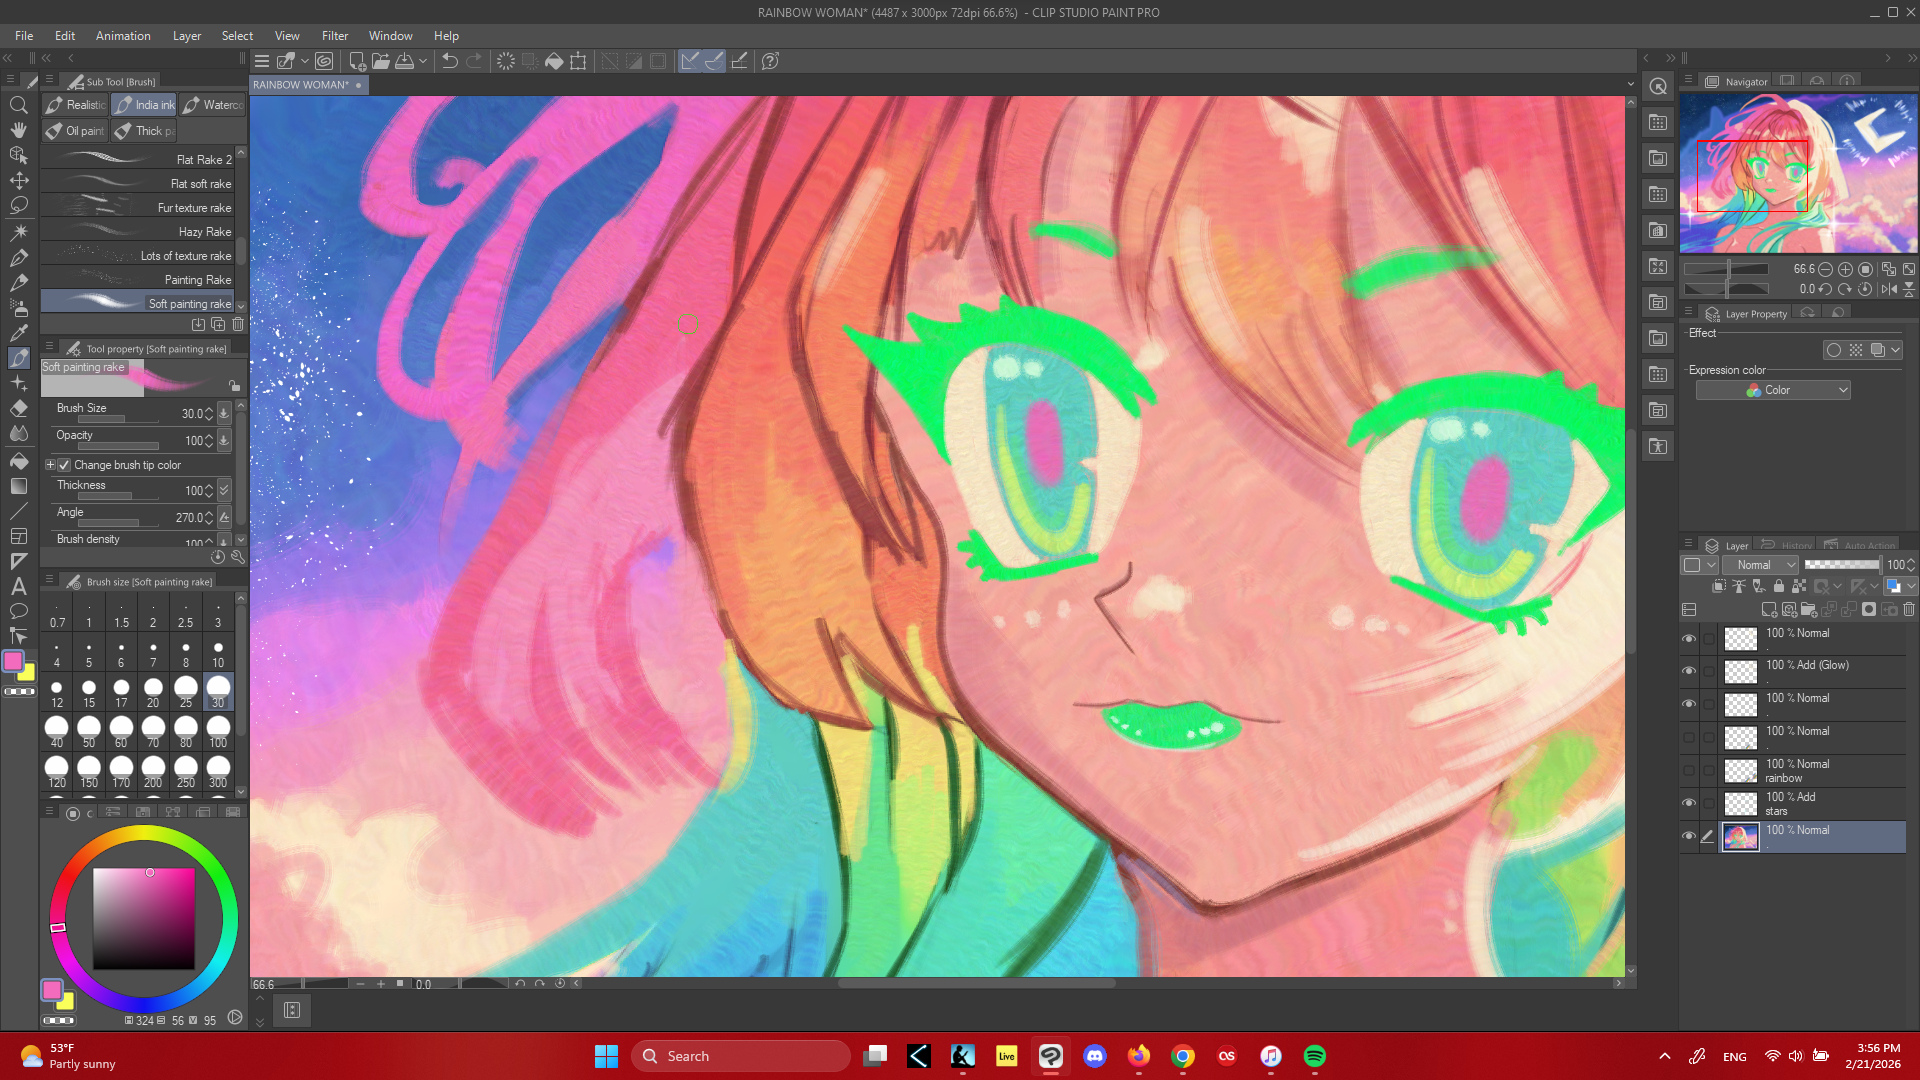Select the Eraser tool
Screen dimensions: 1920x1080
pyautogui.click(x=18, y=408)
